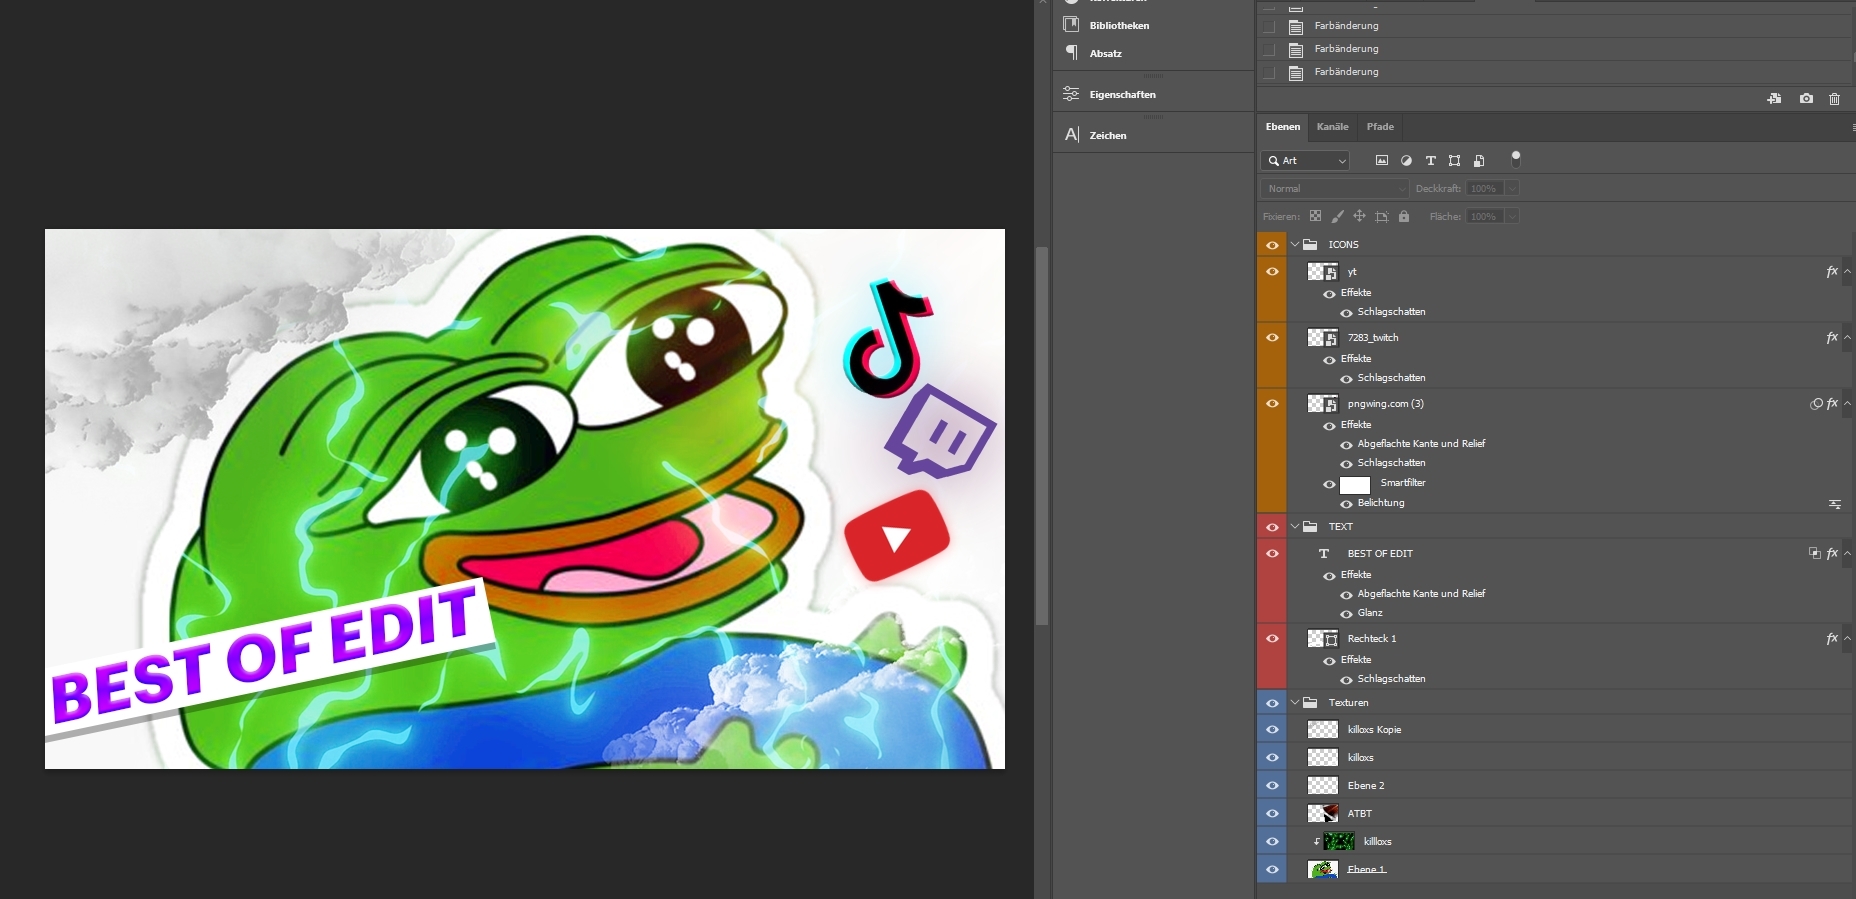Image resolution: width=1856 pixels, height=899 pixels.
Task: Click the TikTok logo on the canvas
Action: coord(889,337)
